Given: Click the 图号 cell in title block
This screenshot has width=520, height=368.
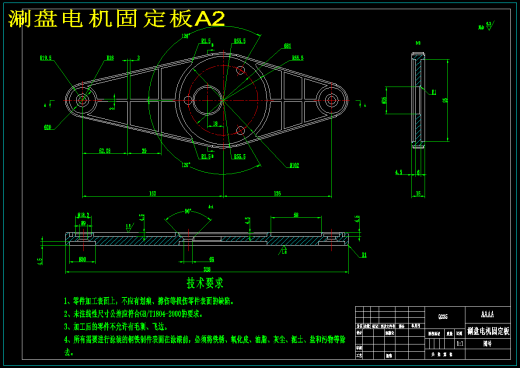Looking at the screenshot, I should pyautogui.click(x=488, y=343).
